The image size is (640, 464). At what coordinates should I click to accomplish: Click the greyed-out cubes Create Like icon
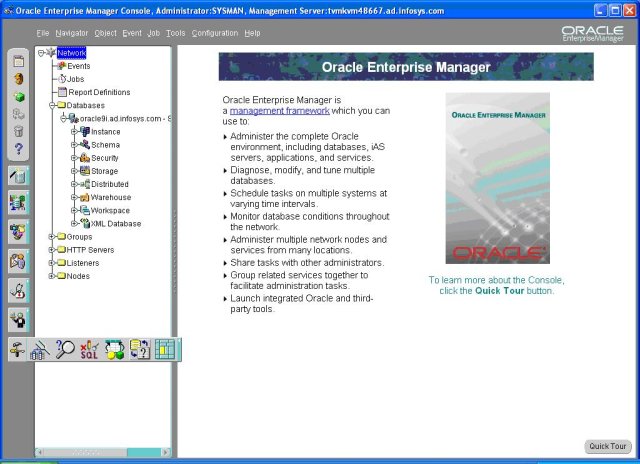(x=19, y=114)
